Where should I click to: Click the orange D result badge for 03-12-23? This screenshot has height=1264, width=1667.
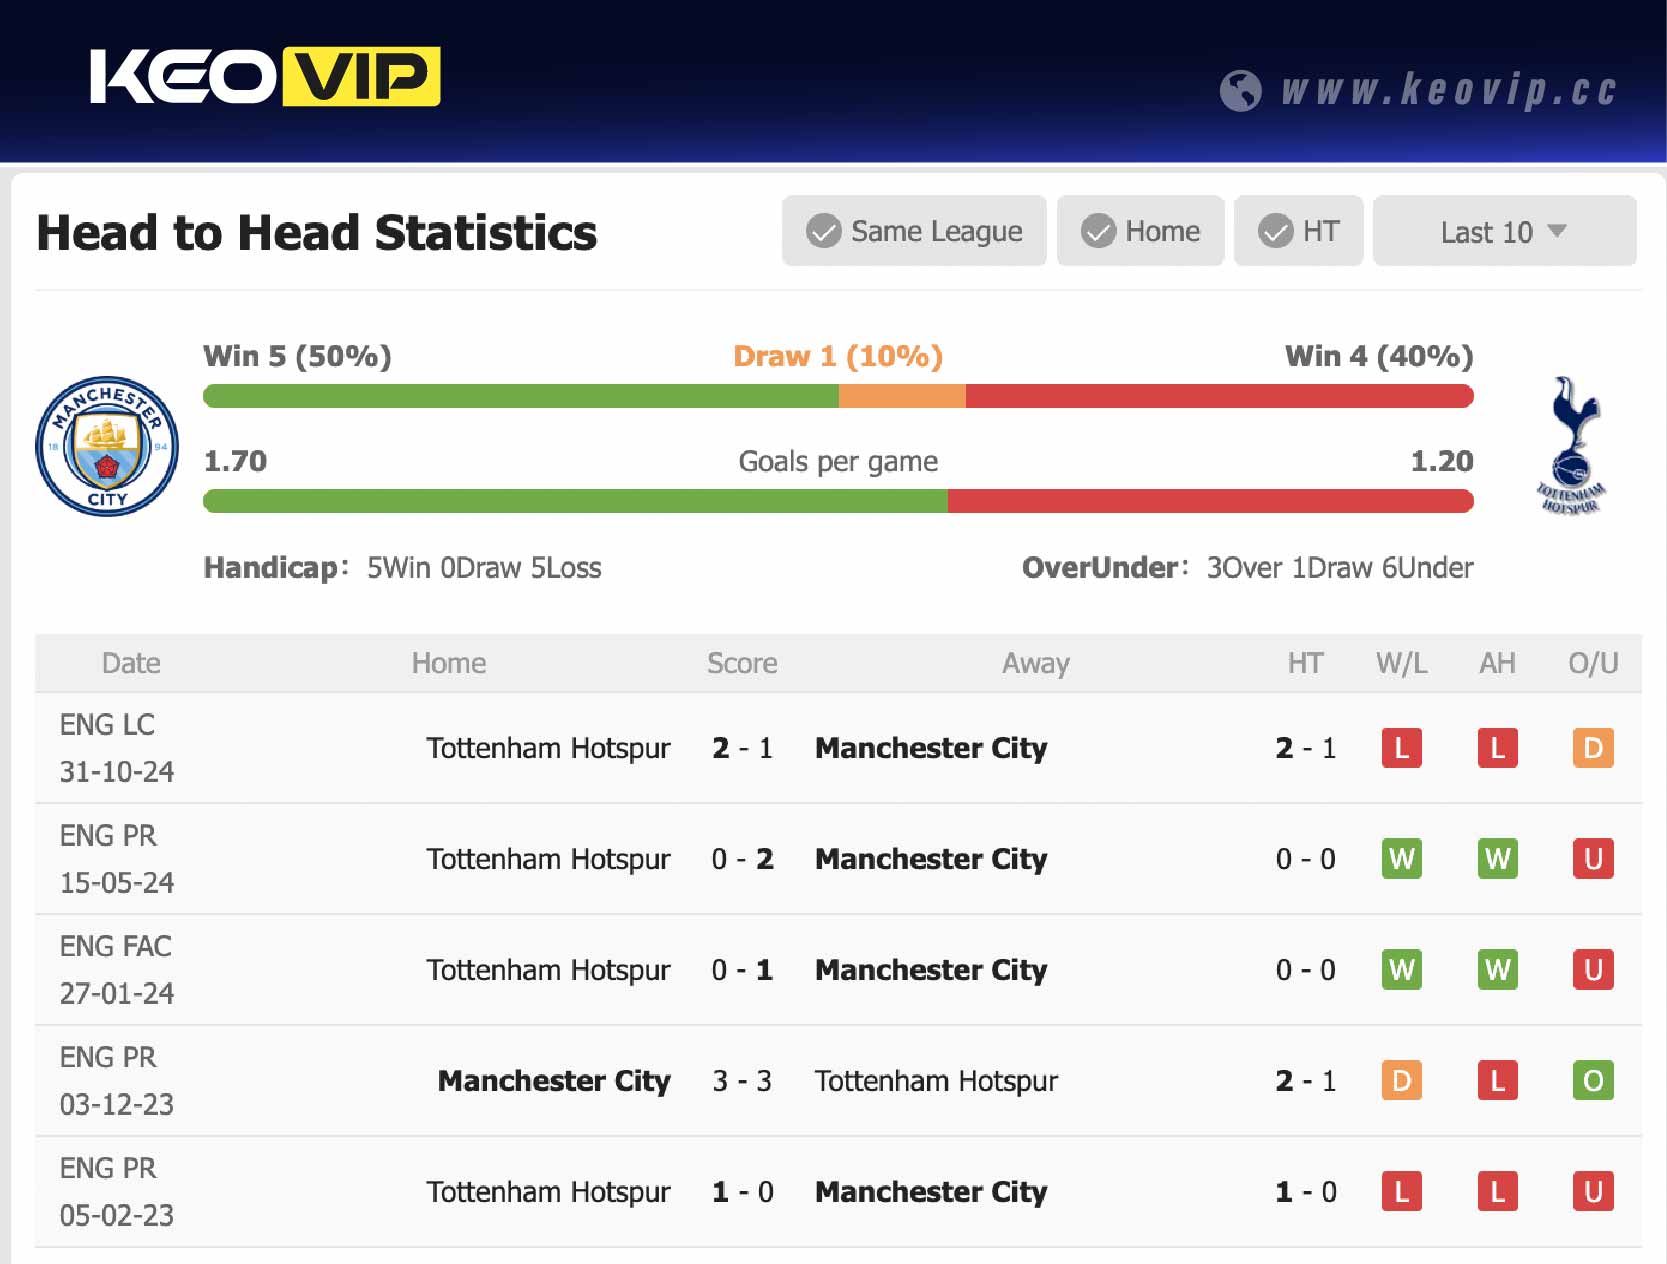pyautogui.click(x=1401, y=1081)
